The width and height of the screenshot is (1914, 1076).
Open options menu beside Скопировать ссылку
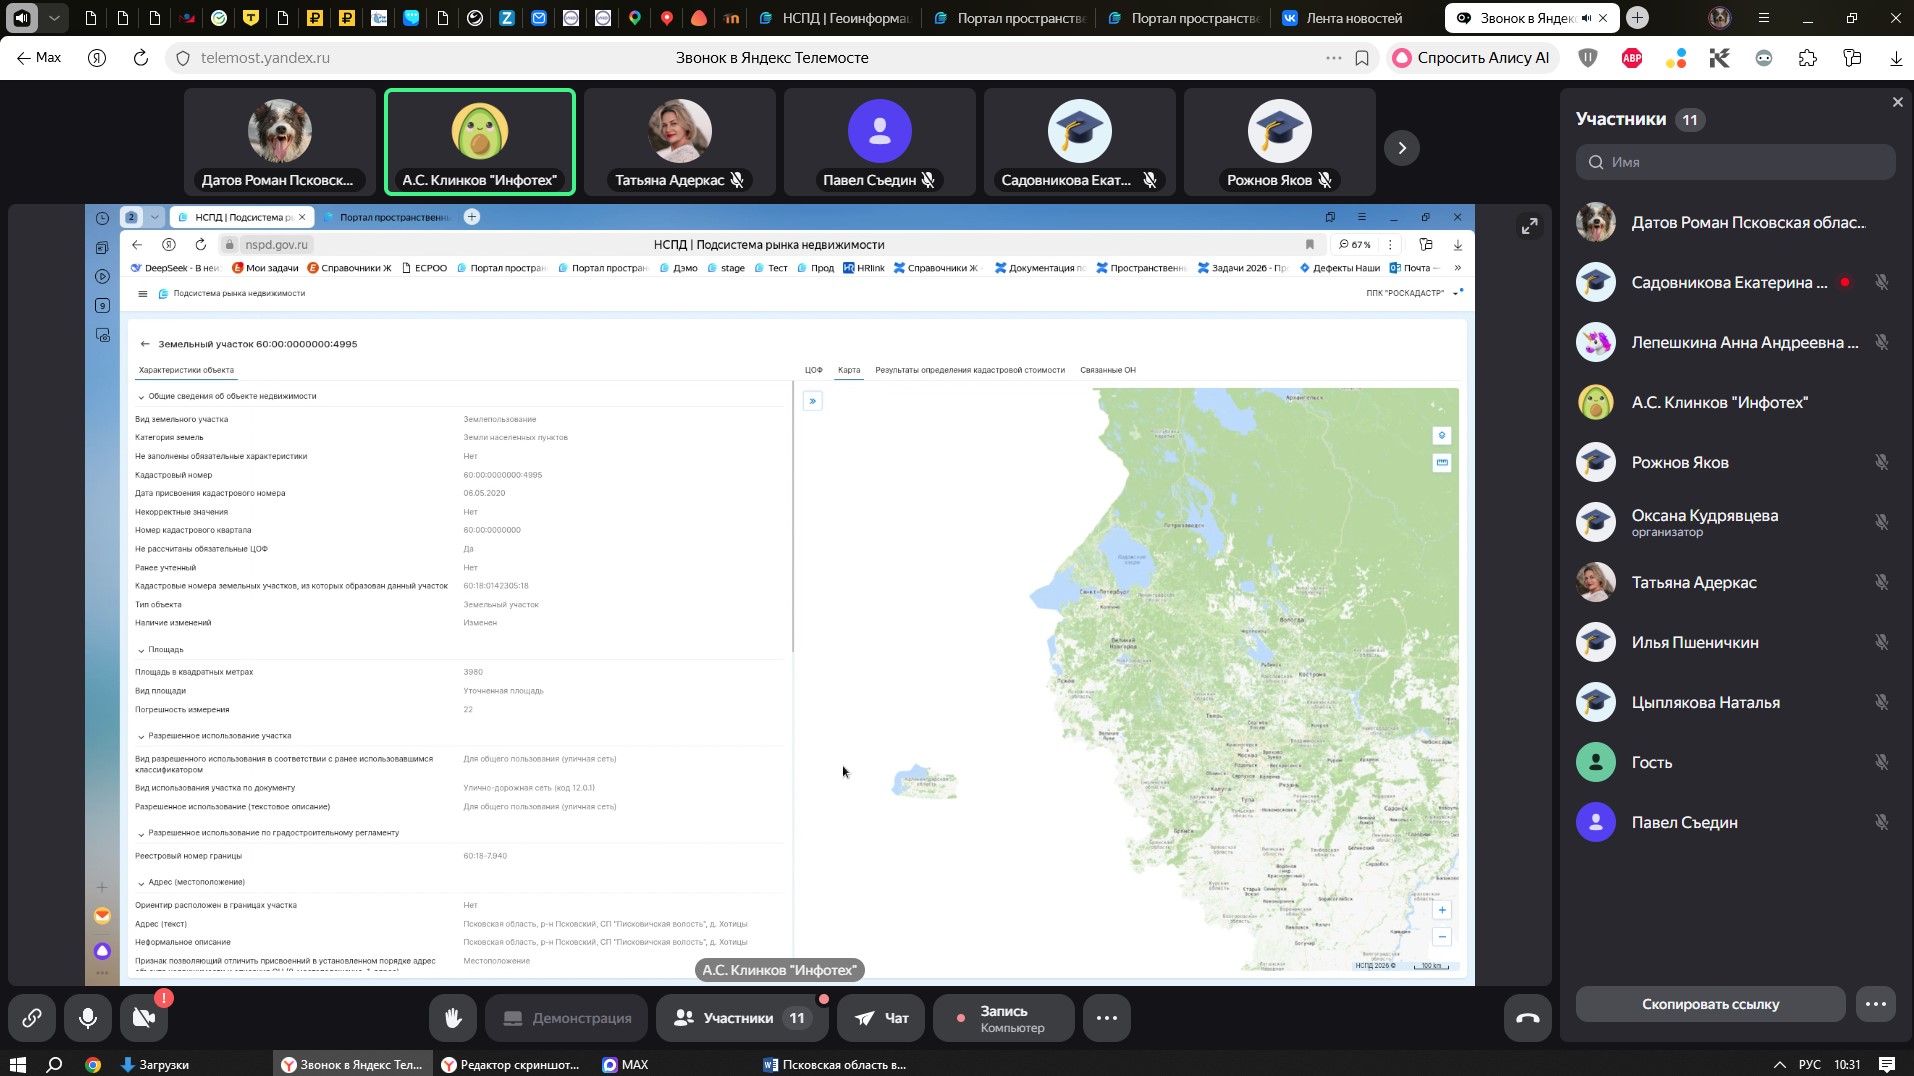(1875, 1004)
